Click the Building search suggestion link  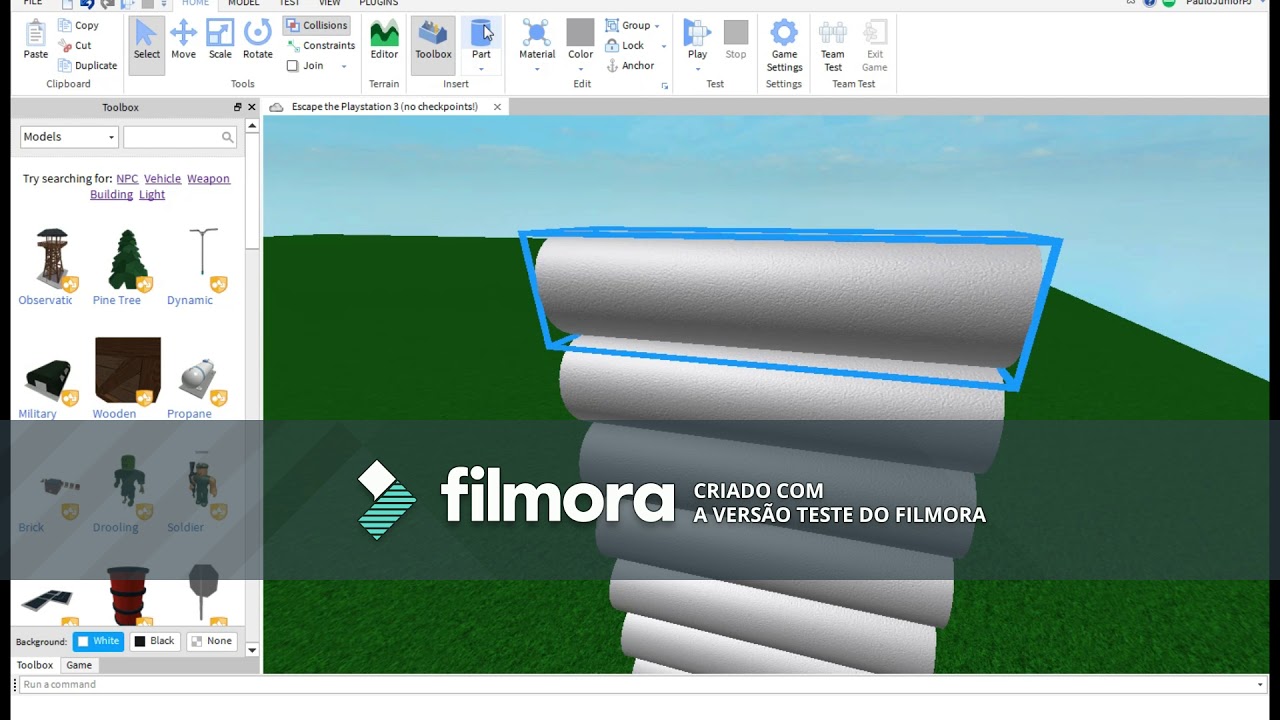coord(111,195)
